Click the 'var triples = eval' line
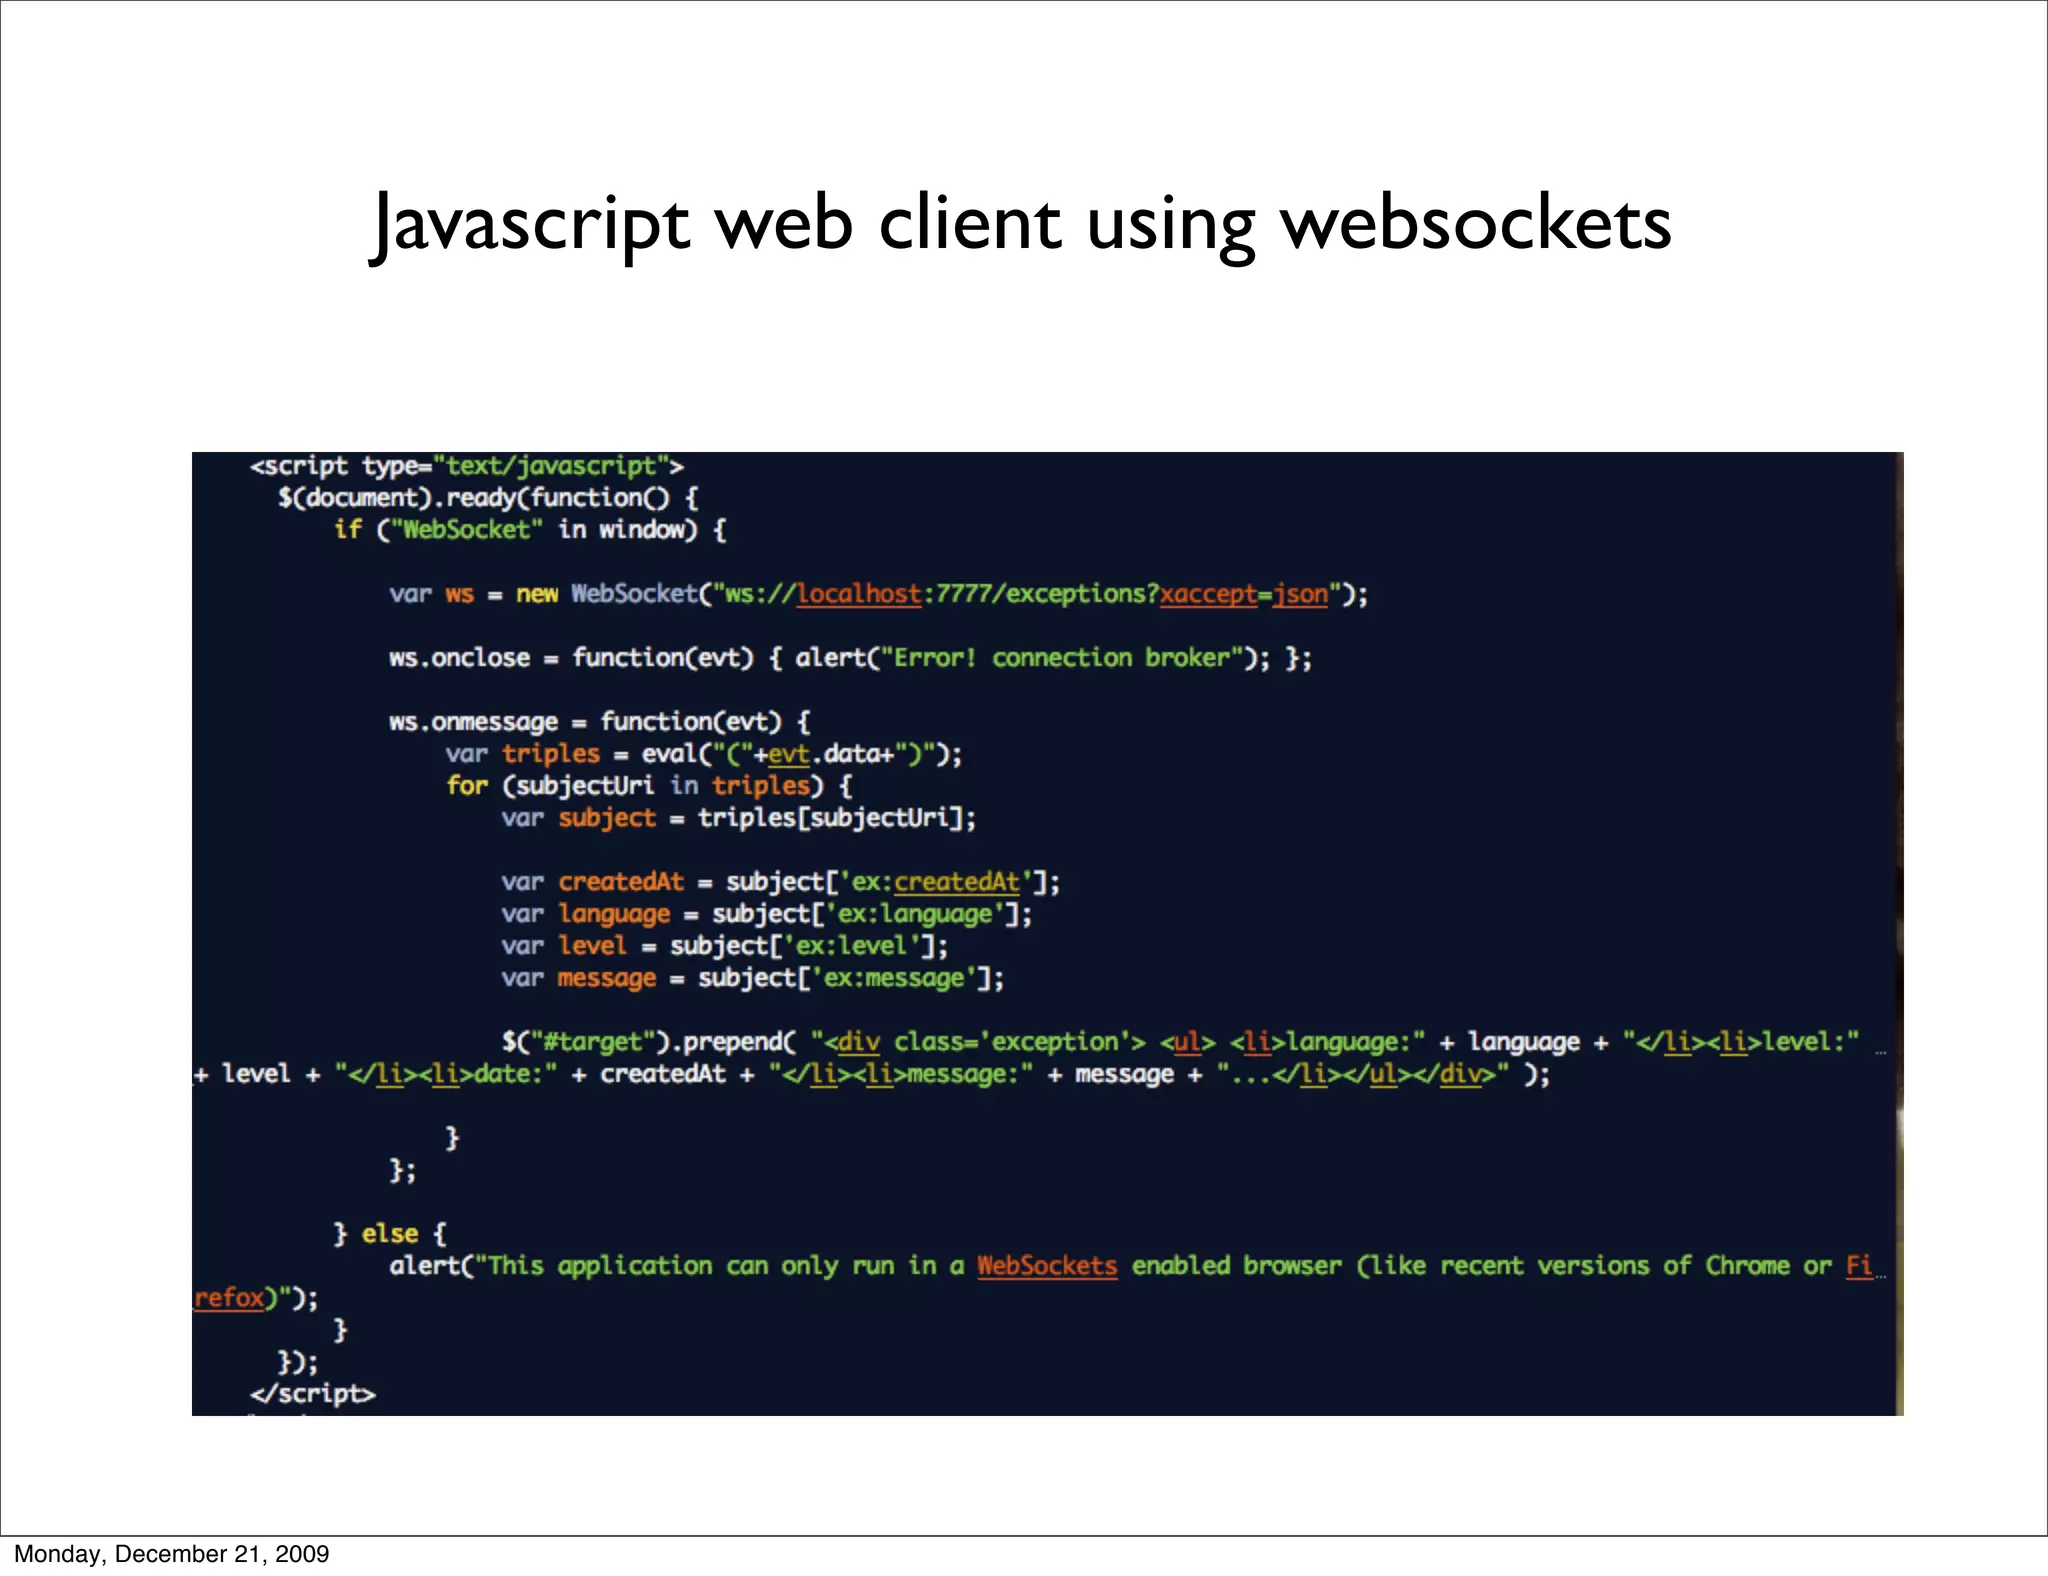This screenshot has width=2048, height=1576. click(703, 754)
